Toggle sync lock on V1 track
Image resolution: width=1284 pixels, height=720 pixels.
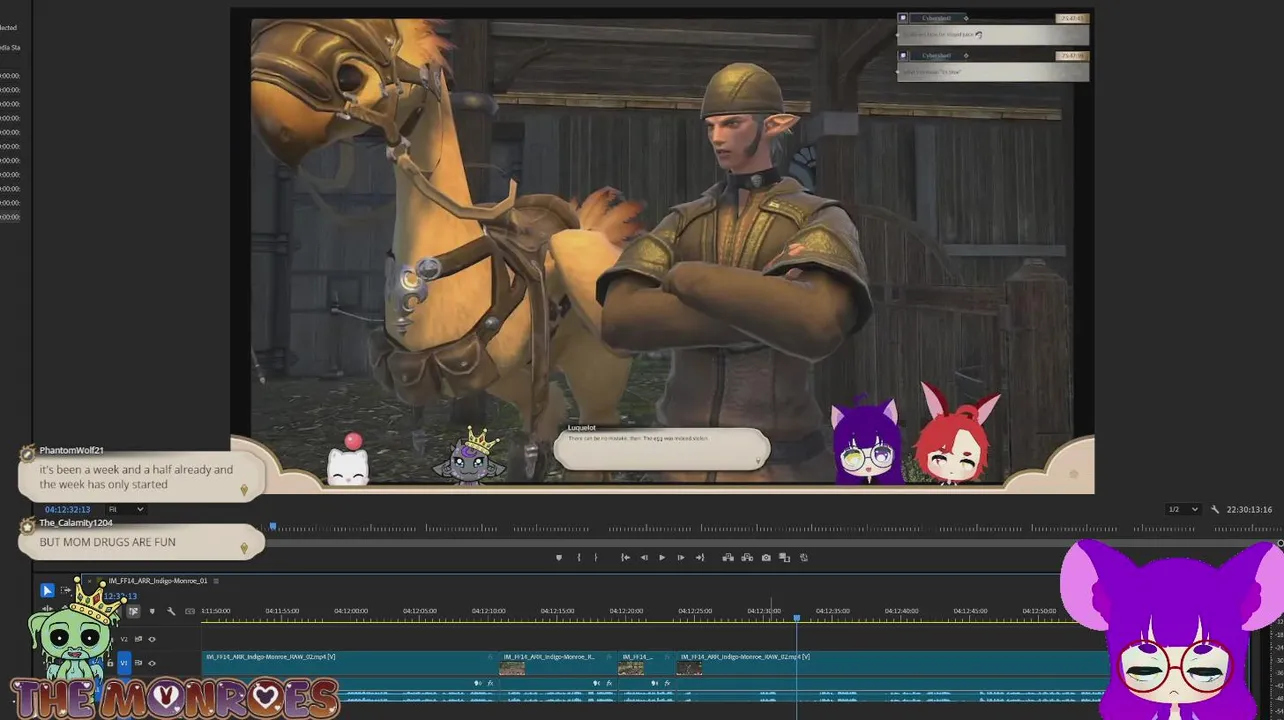click(139, 663)
